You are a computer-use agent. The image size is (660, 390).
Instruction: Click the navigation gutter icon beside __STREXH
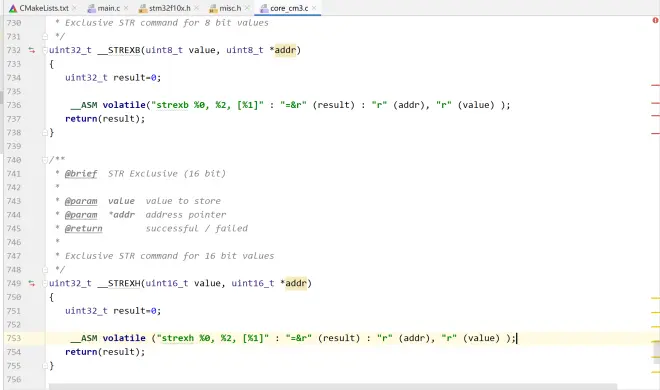point(32,283)
